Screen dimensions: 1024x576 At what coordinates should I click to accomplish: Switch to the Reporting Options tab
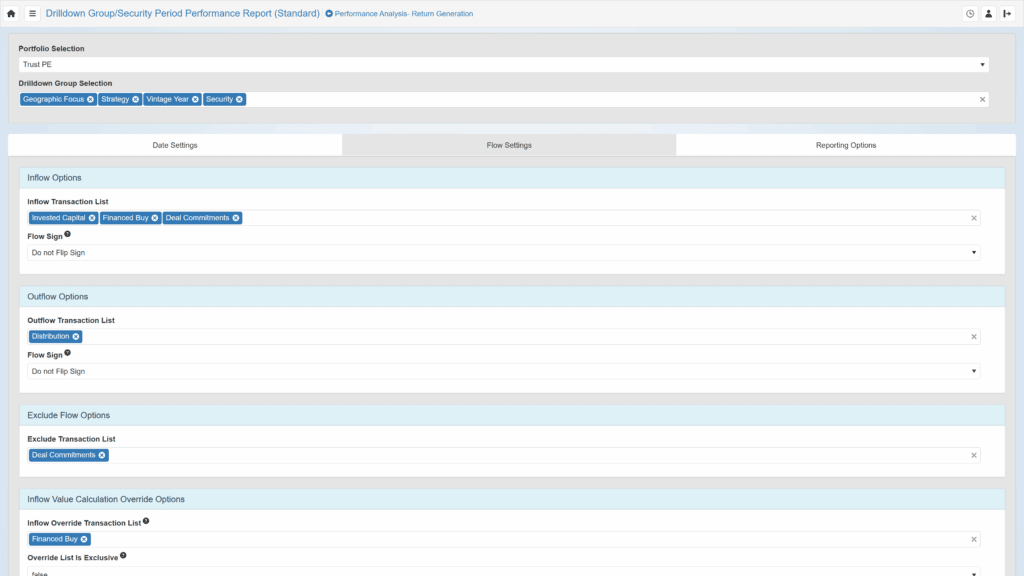coord(846,145)
